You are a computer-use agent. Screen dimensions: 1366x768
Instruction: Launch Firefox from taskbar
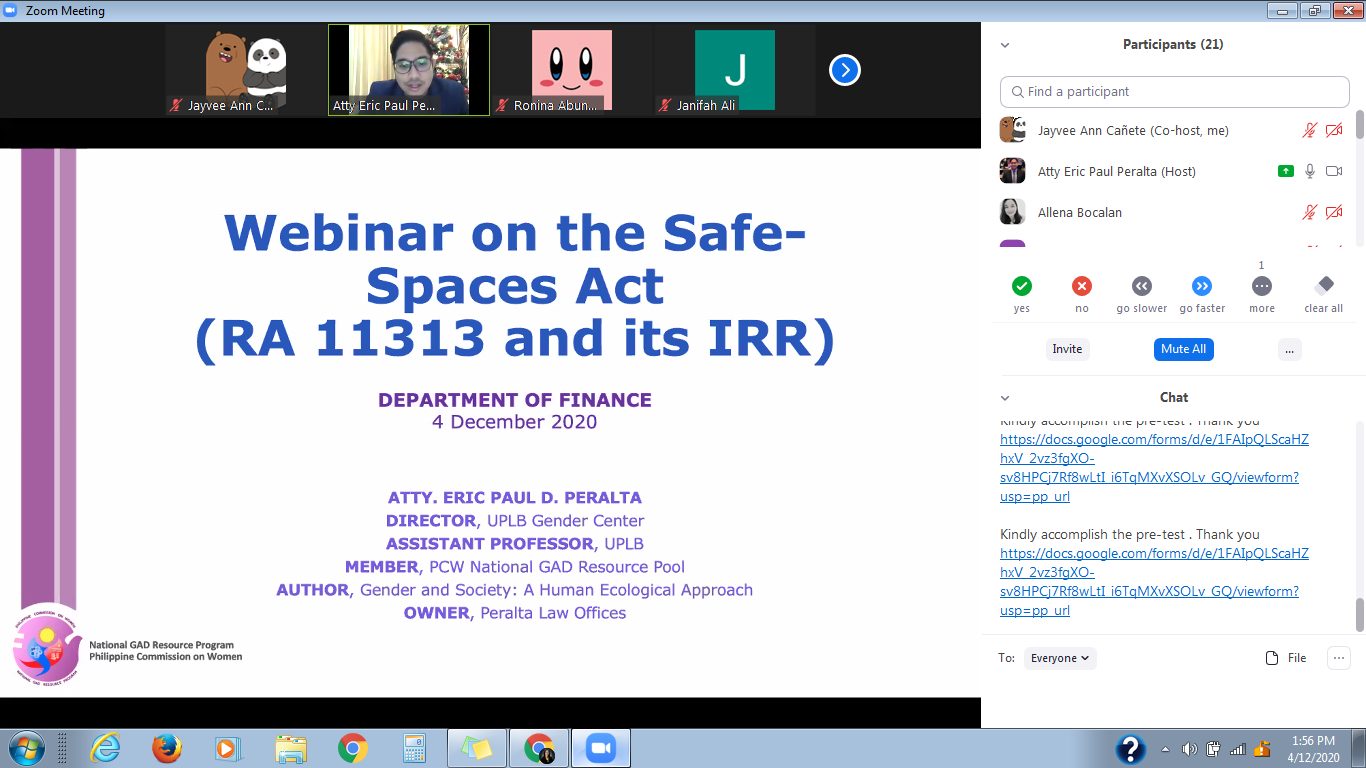click(x=167, y=749)
